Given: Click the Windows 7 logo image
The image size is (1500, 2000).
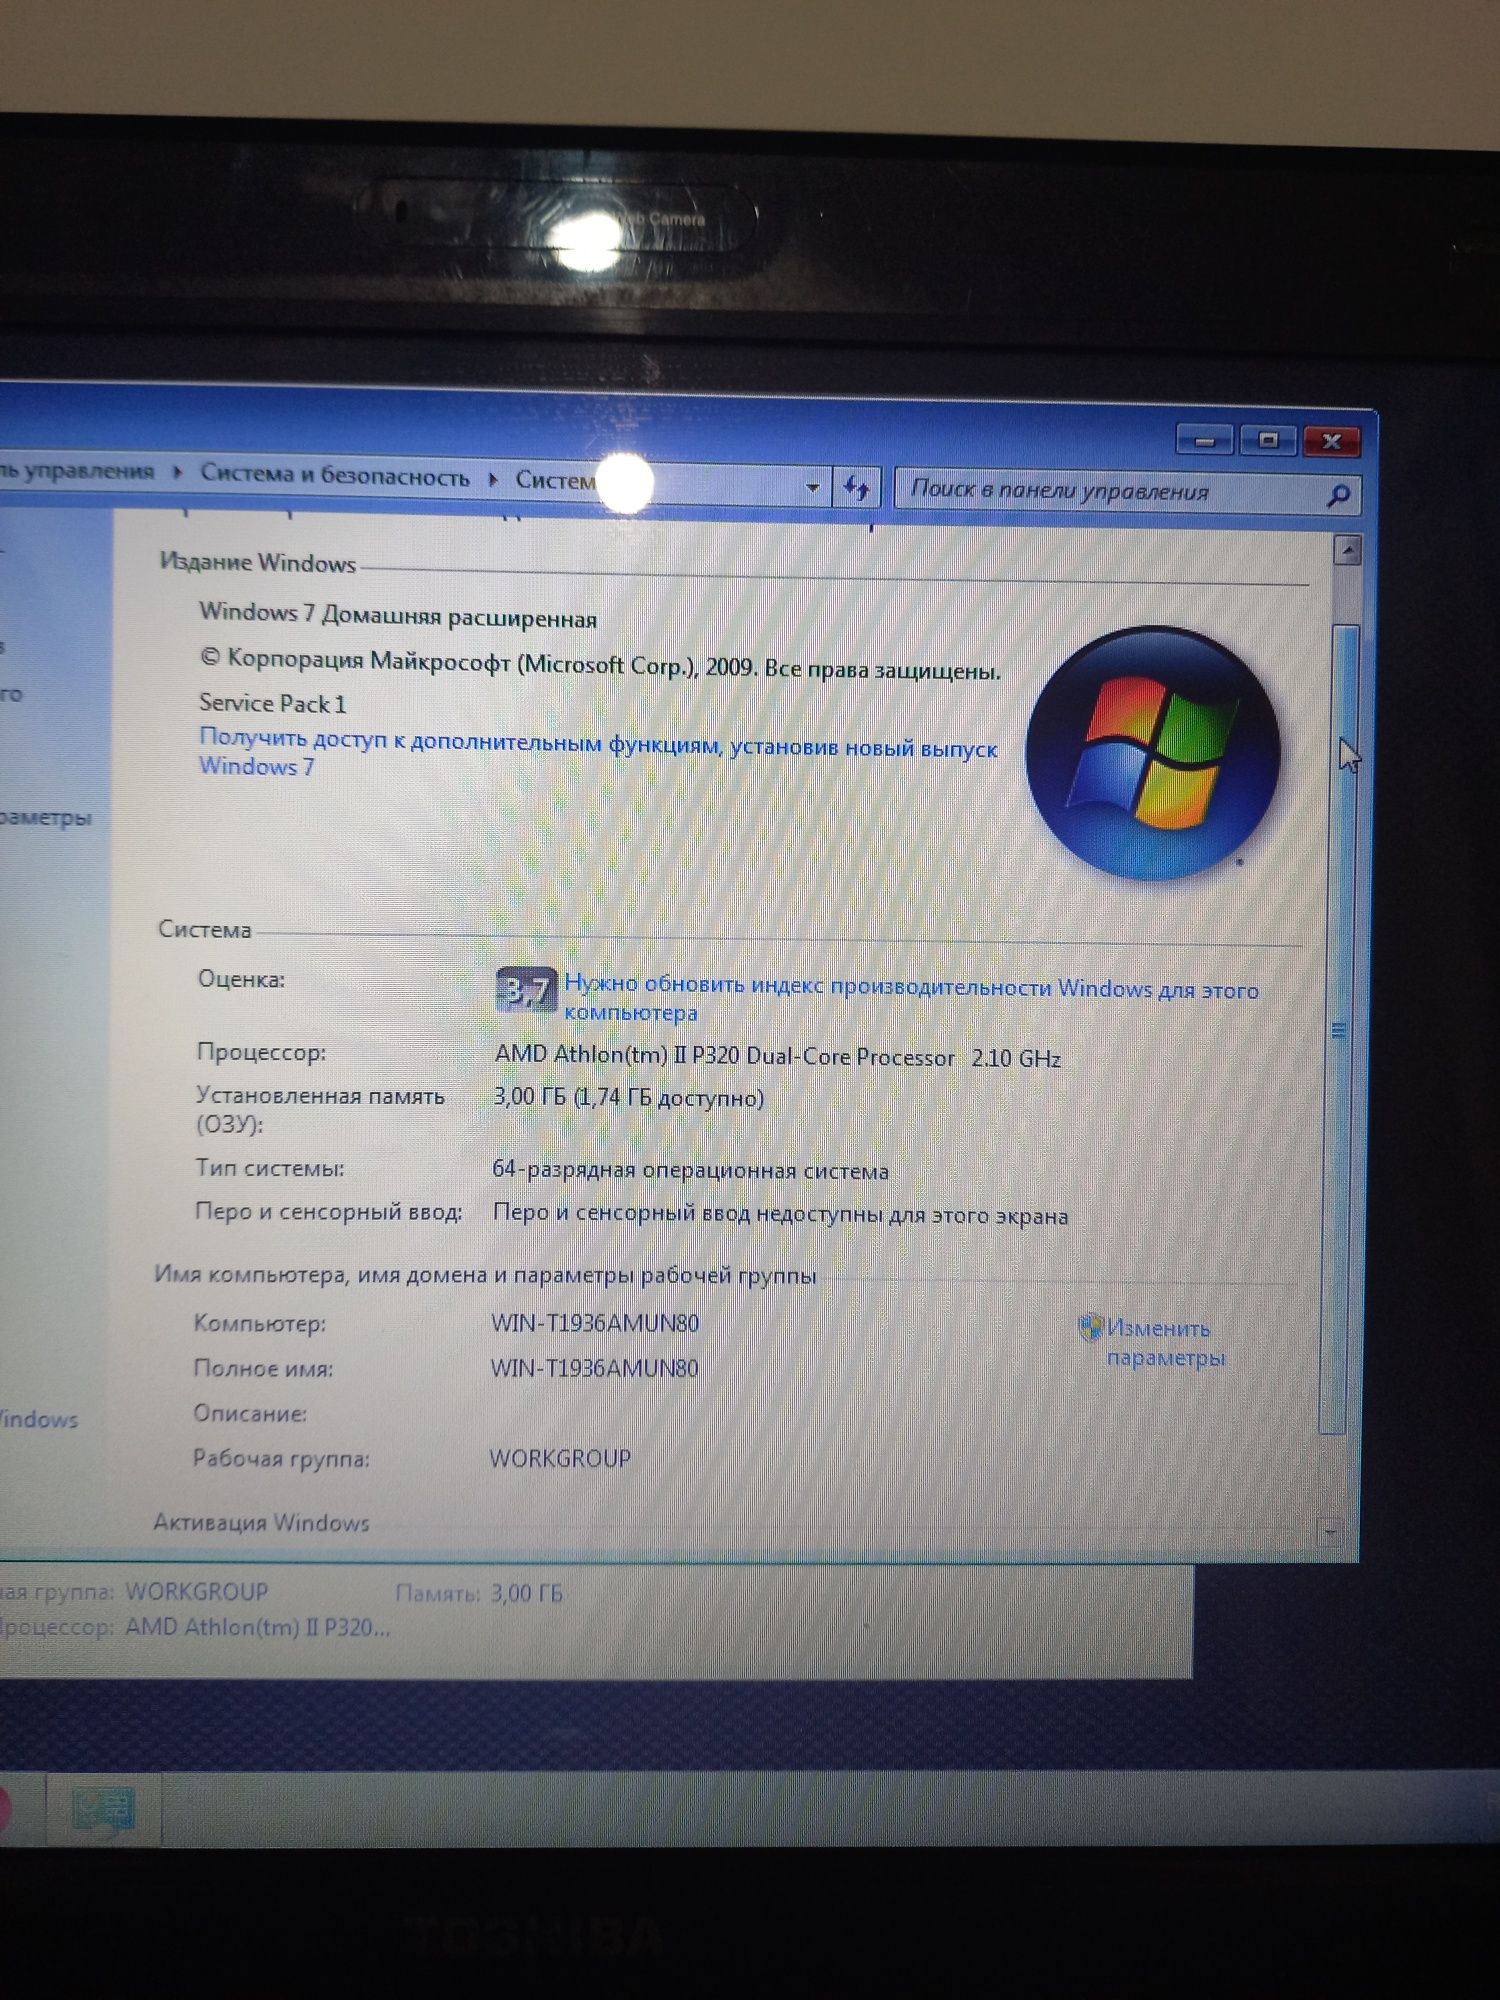Looking at the screenshot, I should click(x=1153, y=754).
